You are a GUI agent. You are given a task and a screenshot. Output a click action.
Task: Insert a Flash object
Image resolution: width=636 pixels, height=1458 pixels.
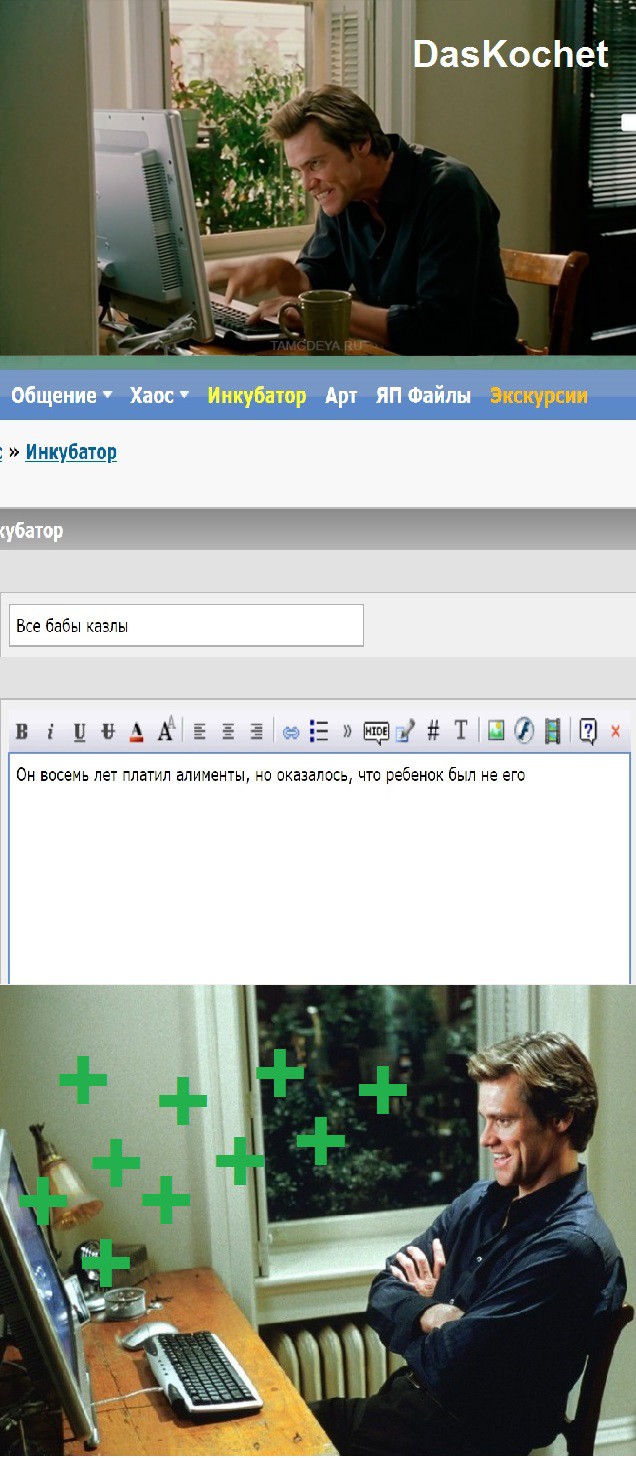tap(524, 731)
